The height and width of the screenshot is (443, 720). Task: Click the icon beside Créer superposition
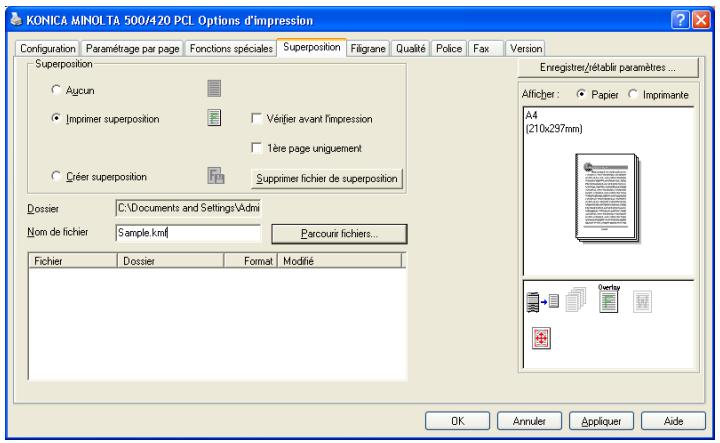click(216, 176)
